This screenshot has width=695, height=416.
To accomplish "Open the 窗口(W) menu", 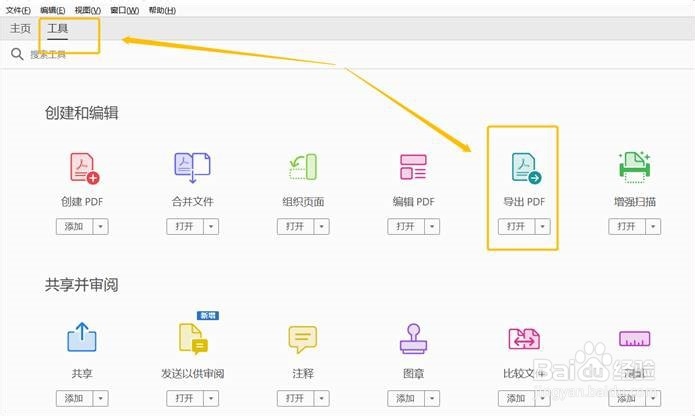I will pos(125,10).
